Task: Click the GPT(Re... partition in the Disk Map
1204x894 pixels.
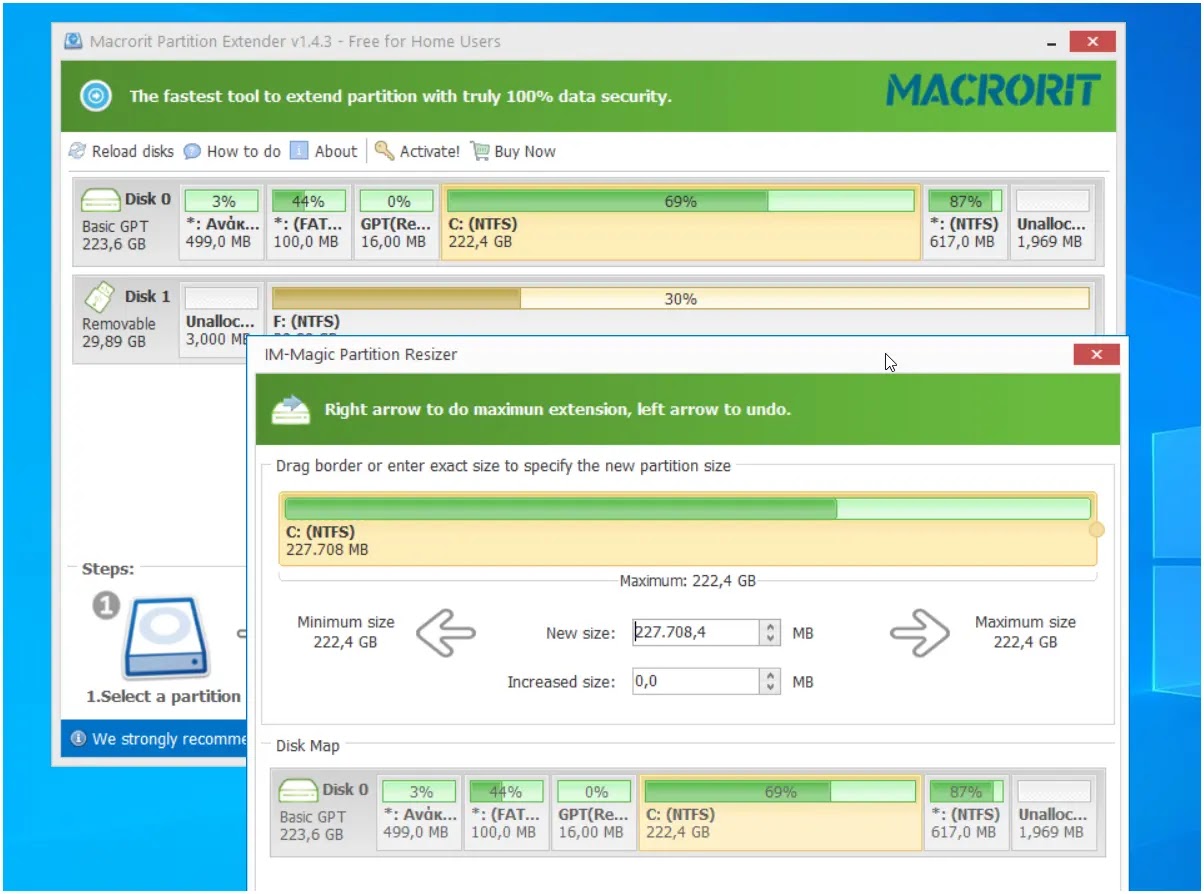Action: point(594,811)
